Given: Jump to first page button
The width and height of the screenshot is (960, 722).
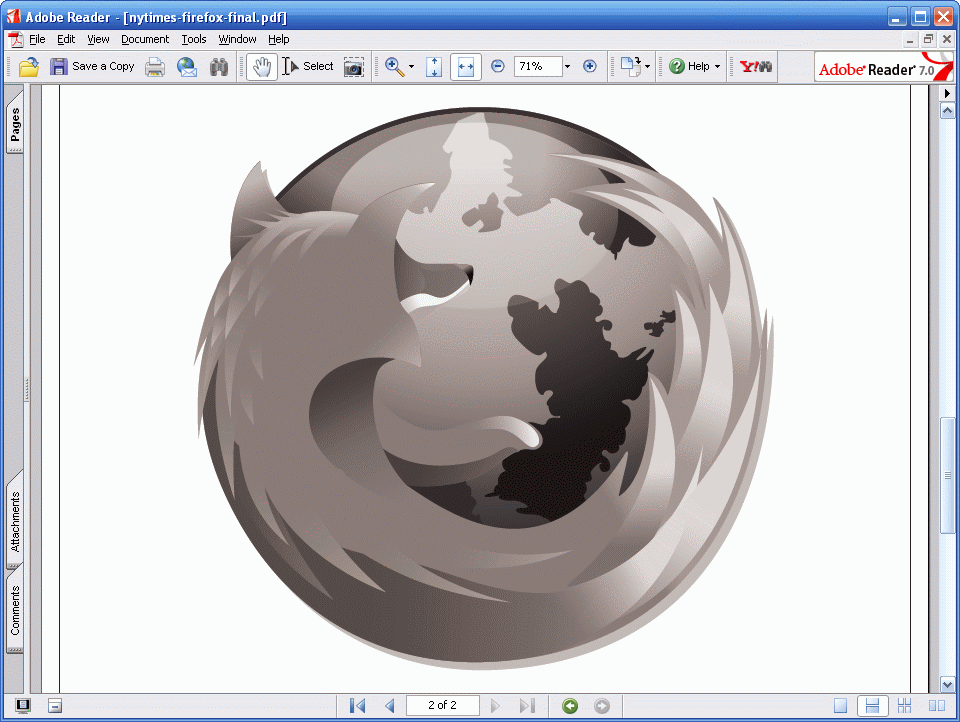Looking at the screenshot, I should (x=358, y=706).
